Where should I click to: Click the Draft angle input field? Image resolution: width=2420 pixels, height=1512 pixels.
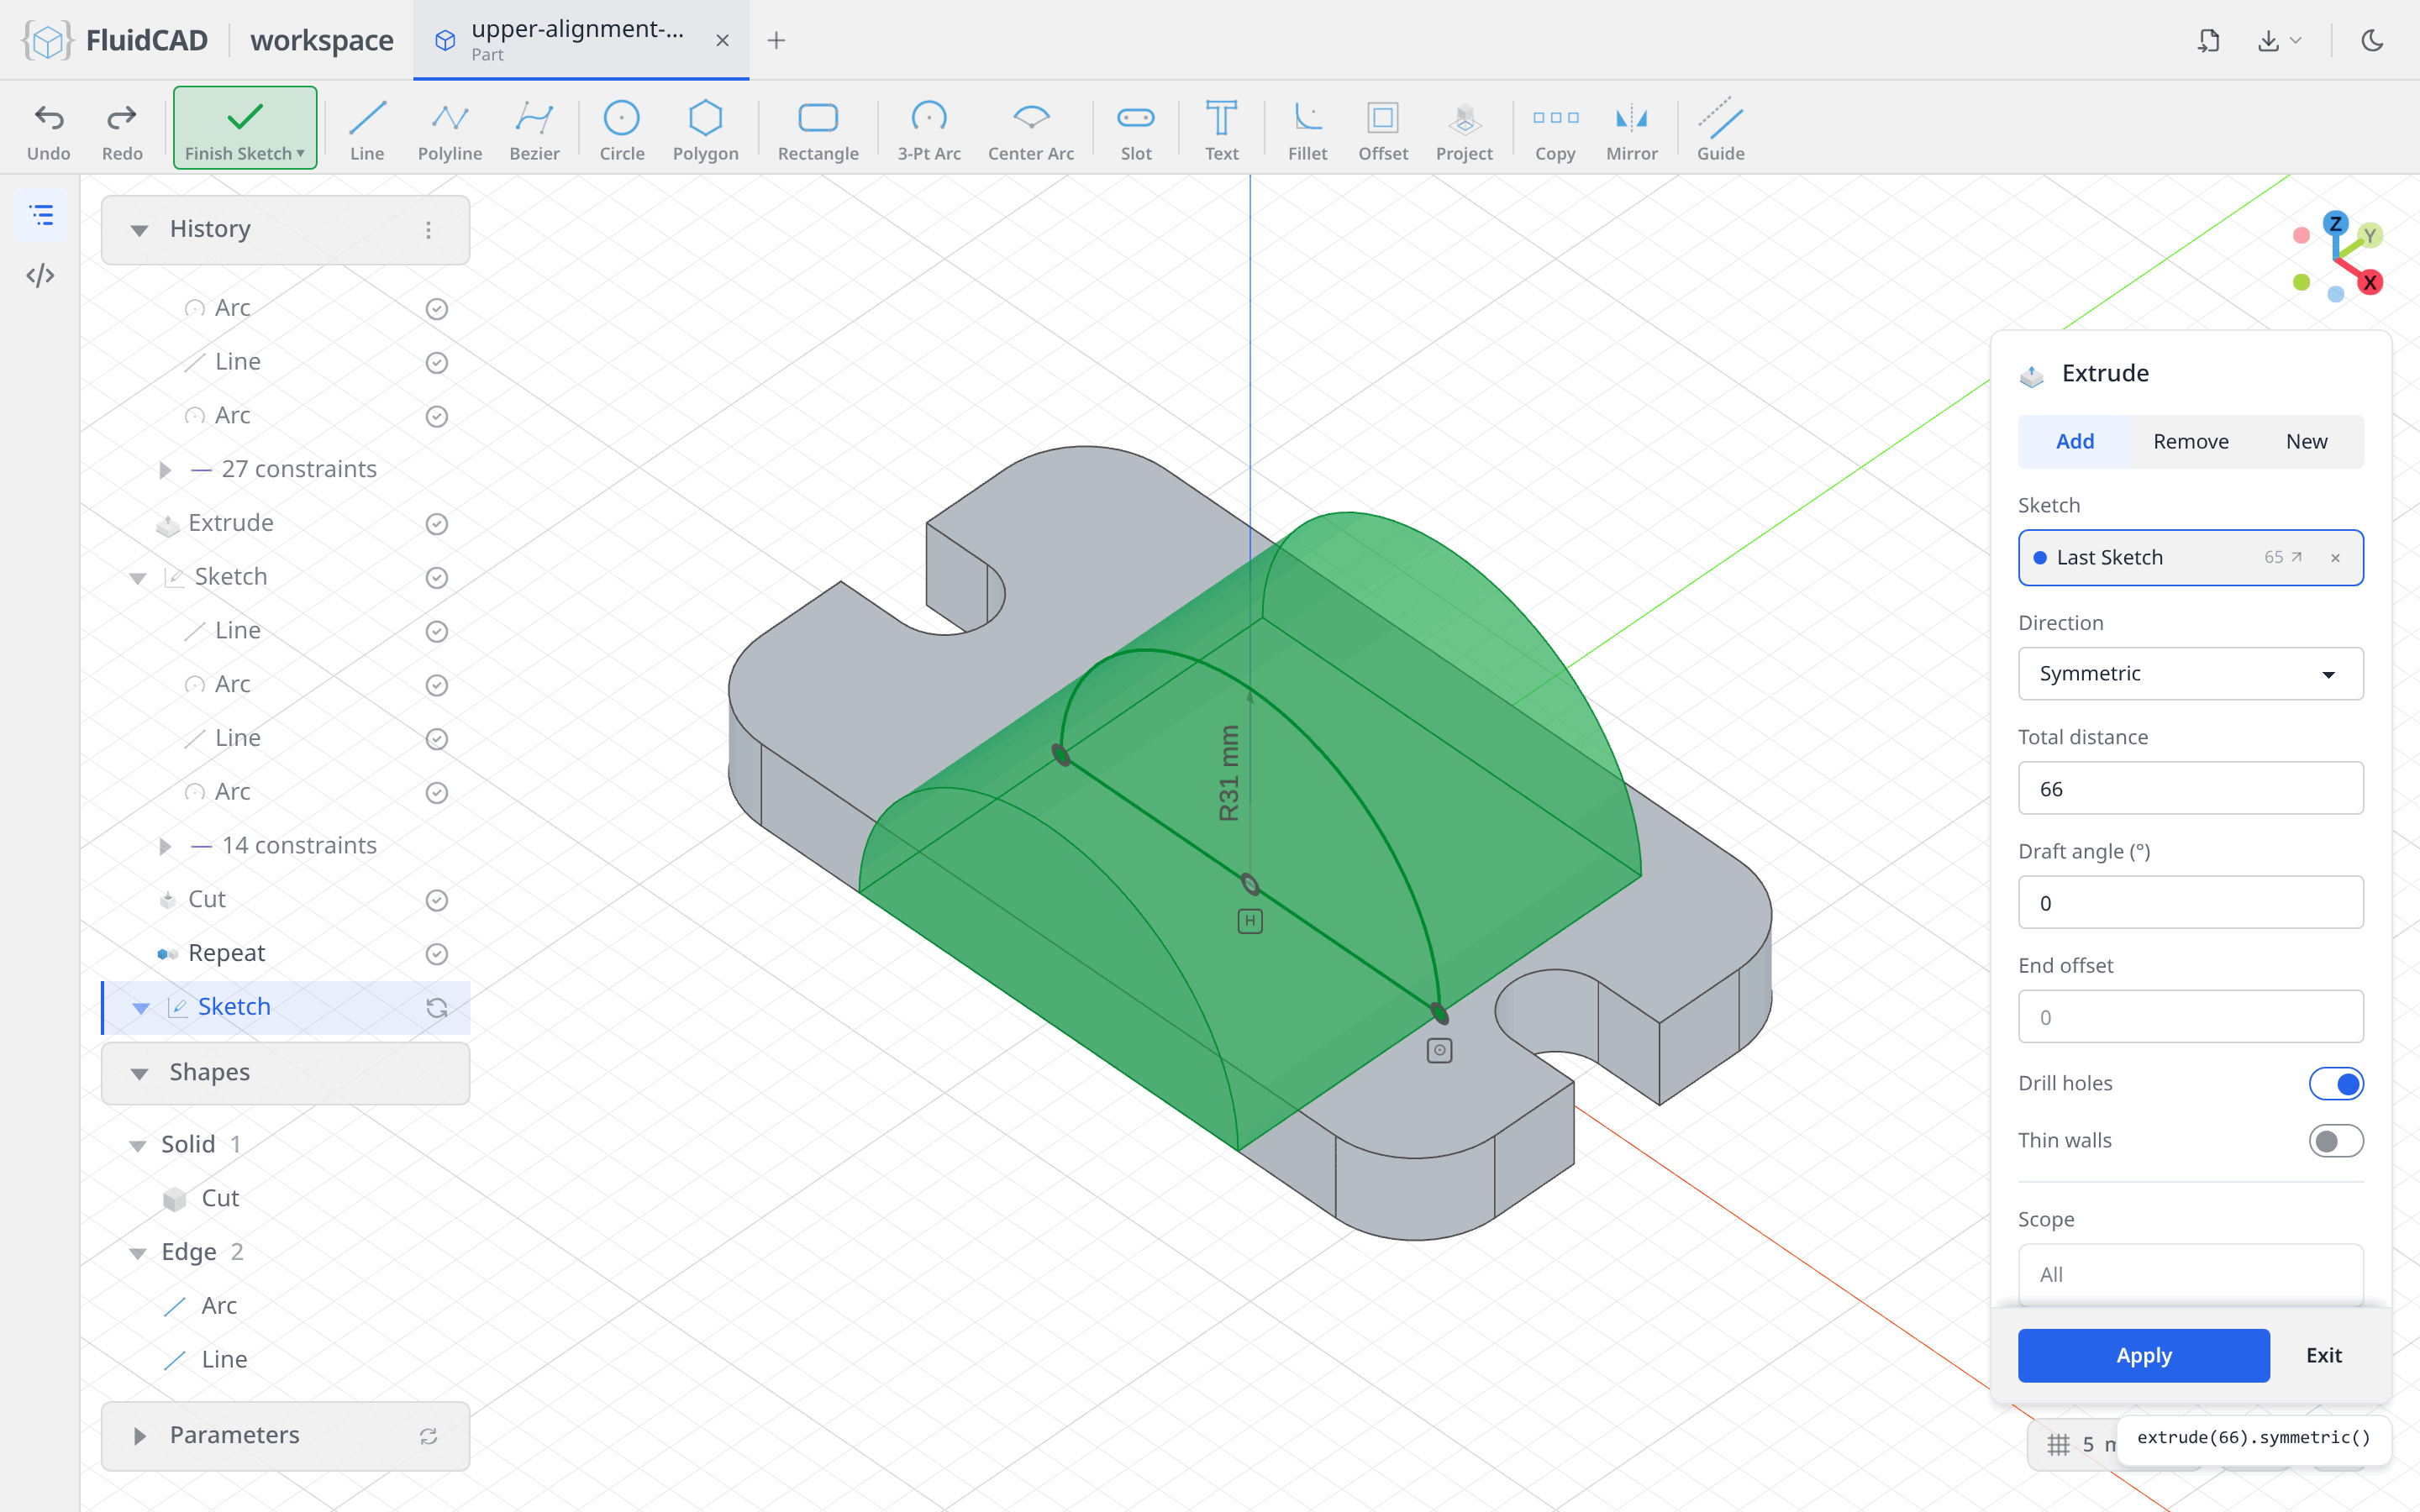tap(2190, 903)
